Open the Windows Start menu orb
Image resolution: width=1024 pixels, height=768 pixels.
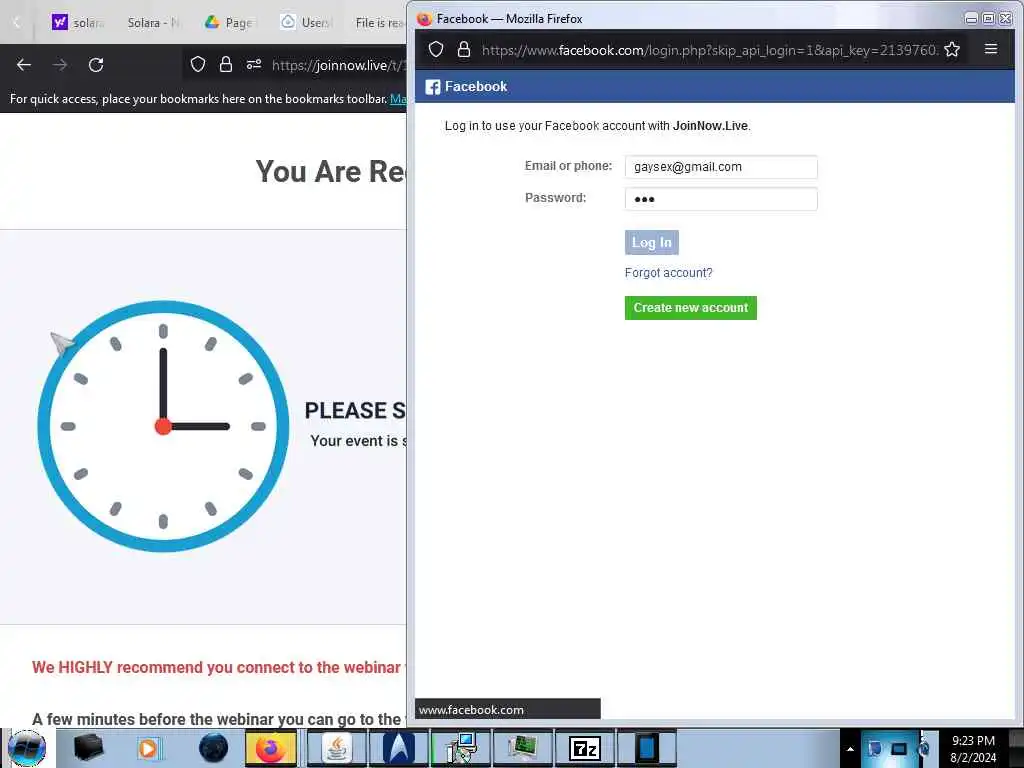coord(27,748)
